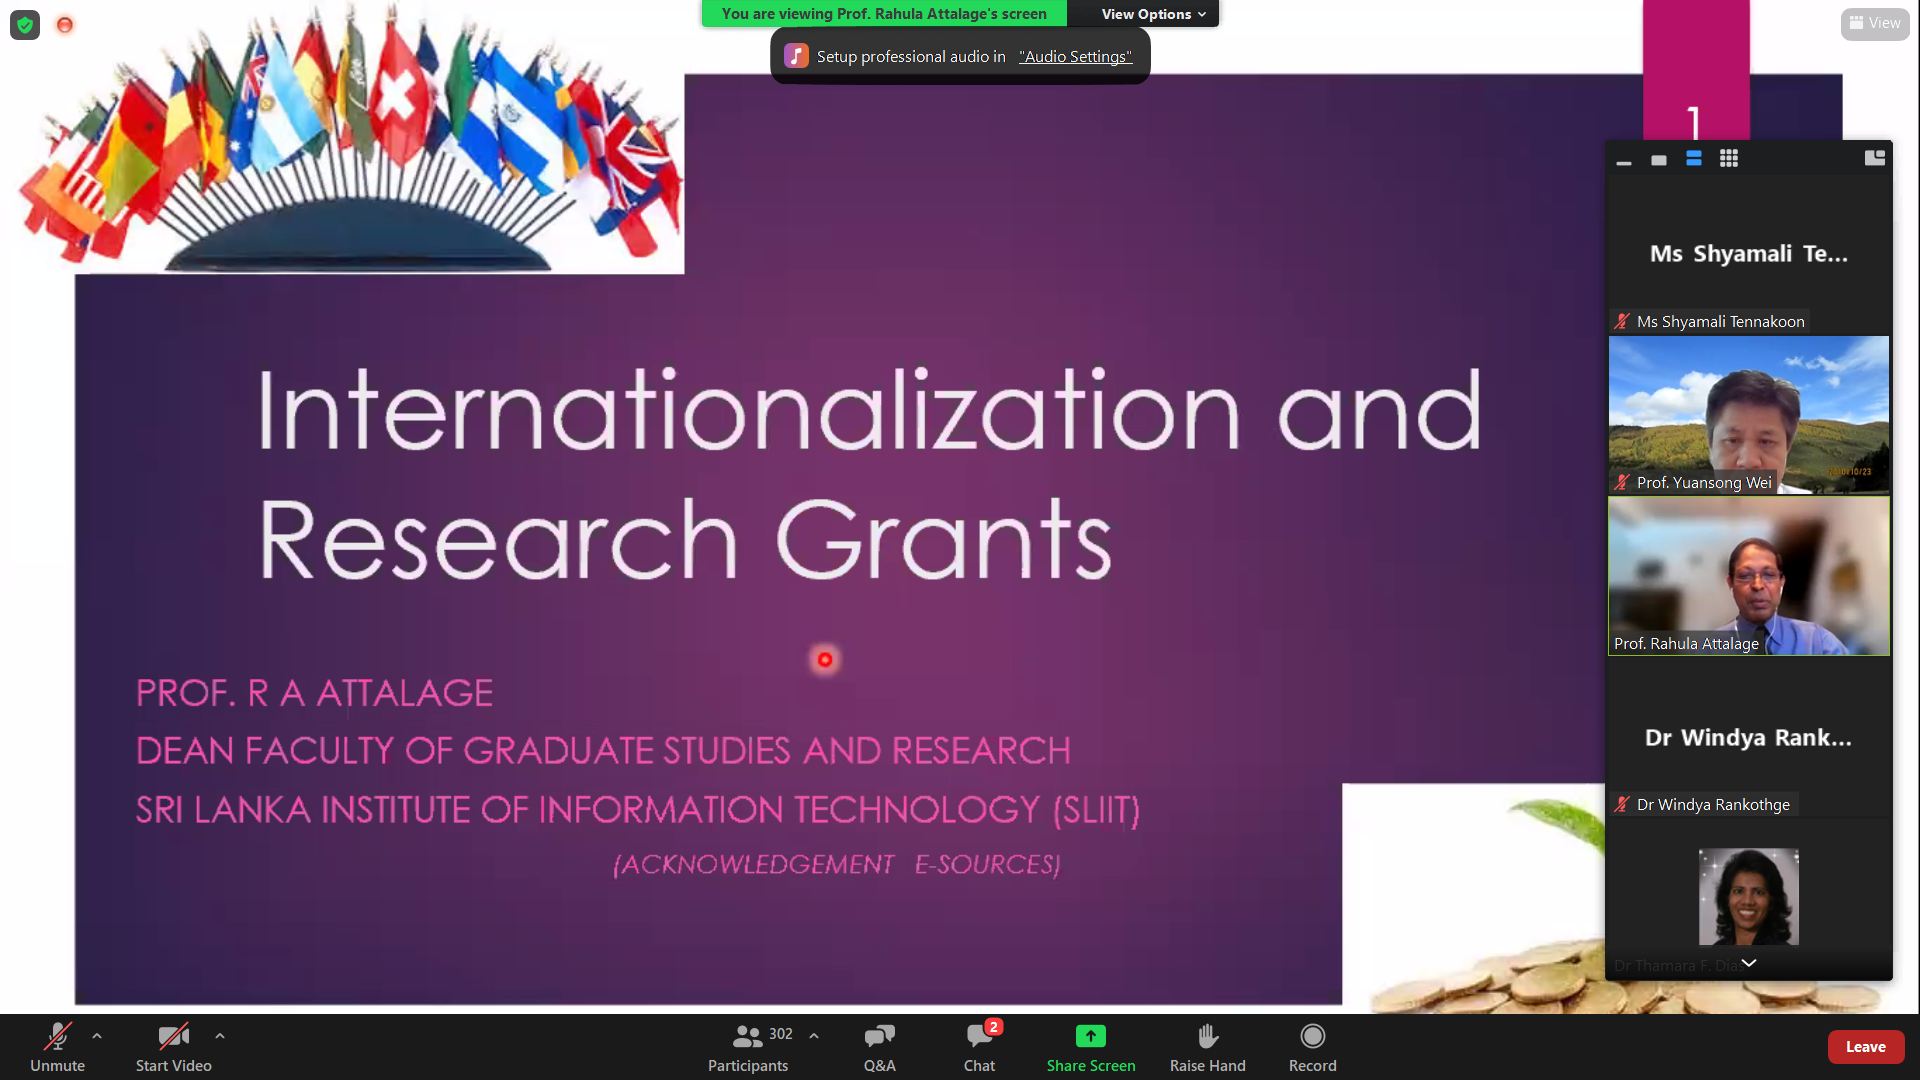This screenshot has width=1920, height=1080.
Task: Open the Chat panel
Action: (979, 1046)
